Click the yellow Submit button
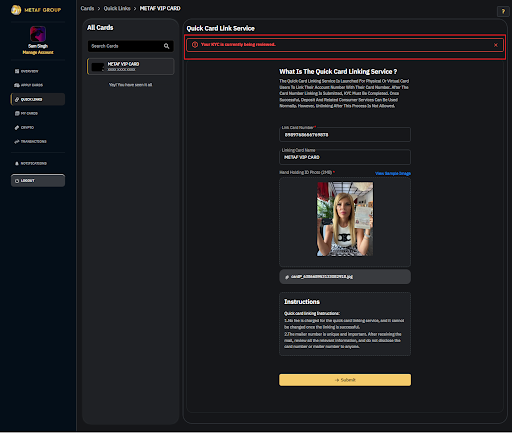This screenshot has width=512, height=433. click(x=345, y=380)
